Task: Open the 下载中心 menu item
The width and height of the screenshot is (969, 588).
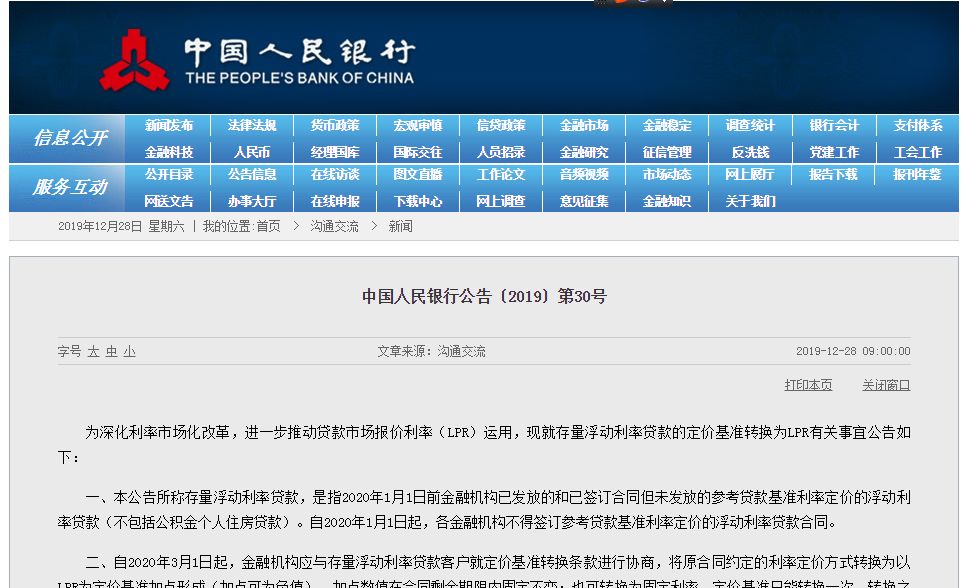Action: (x=418, y=202)
